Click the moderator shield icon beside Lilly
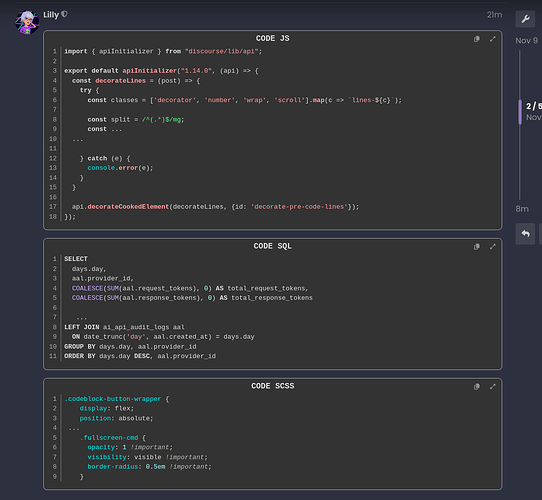This screenshot has height=500, width=542. [64, 14]
